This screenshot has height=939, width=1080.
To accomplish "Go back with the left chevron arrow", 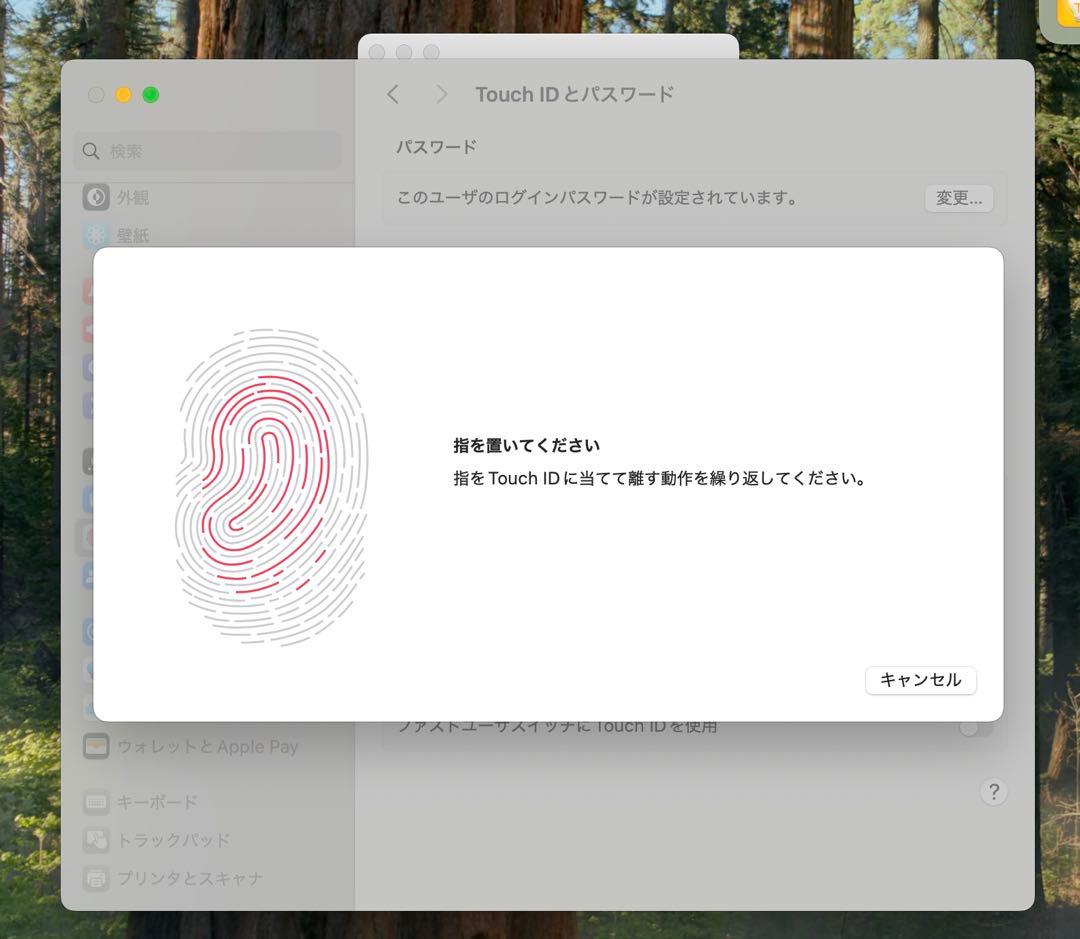I will click(393, 94).
